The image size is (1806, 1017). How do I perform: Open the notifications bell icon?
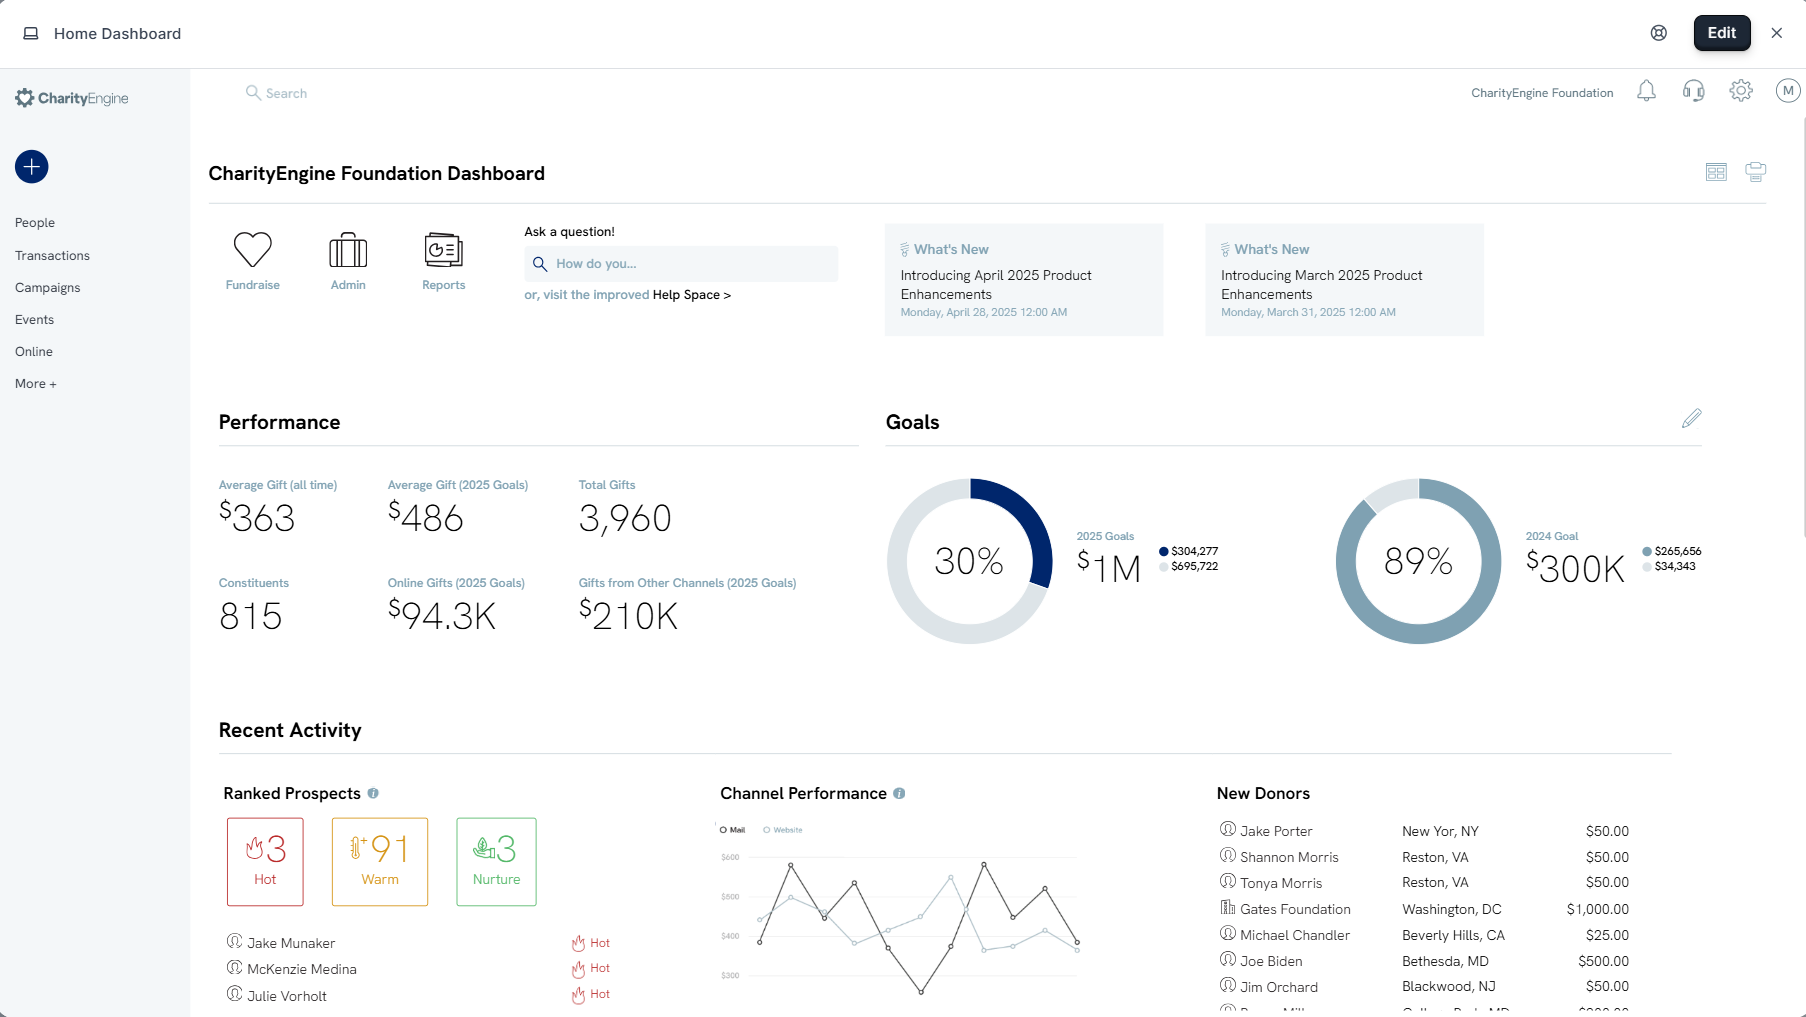point(1646,91)
